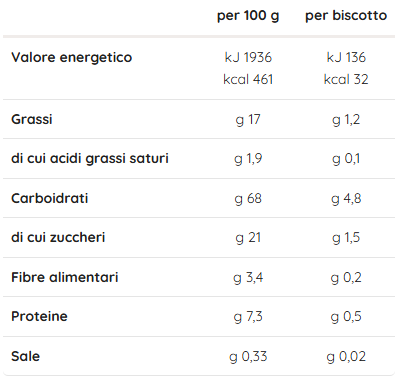Select the 'Proteine' row label
Viewport: 401px width, 385px height.
pyautogui.click(x=39, y=316)
